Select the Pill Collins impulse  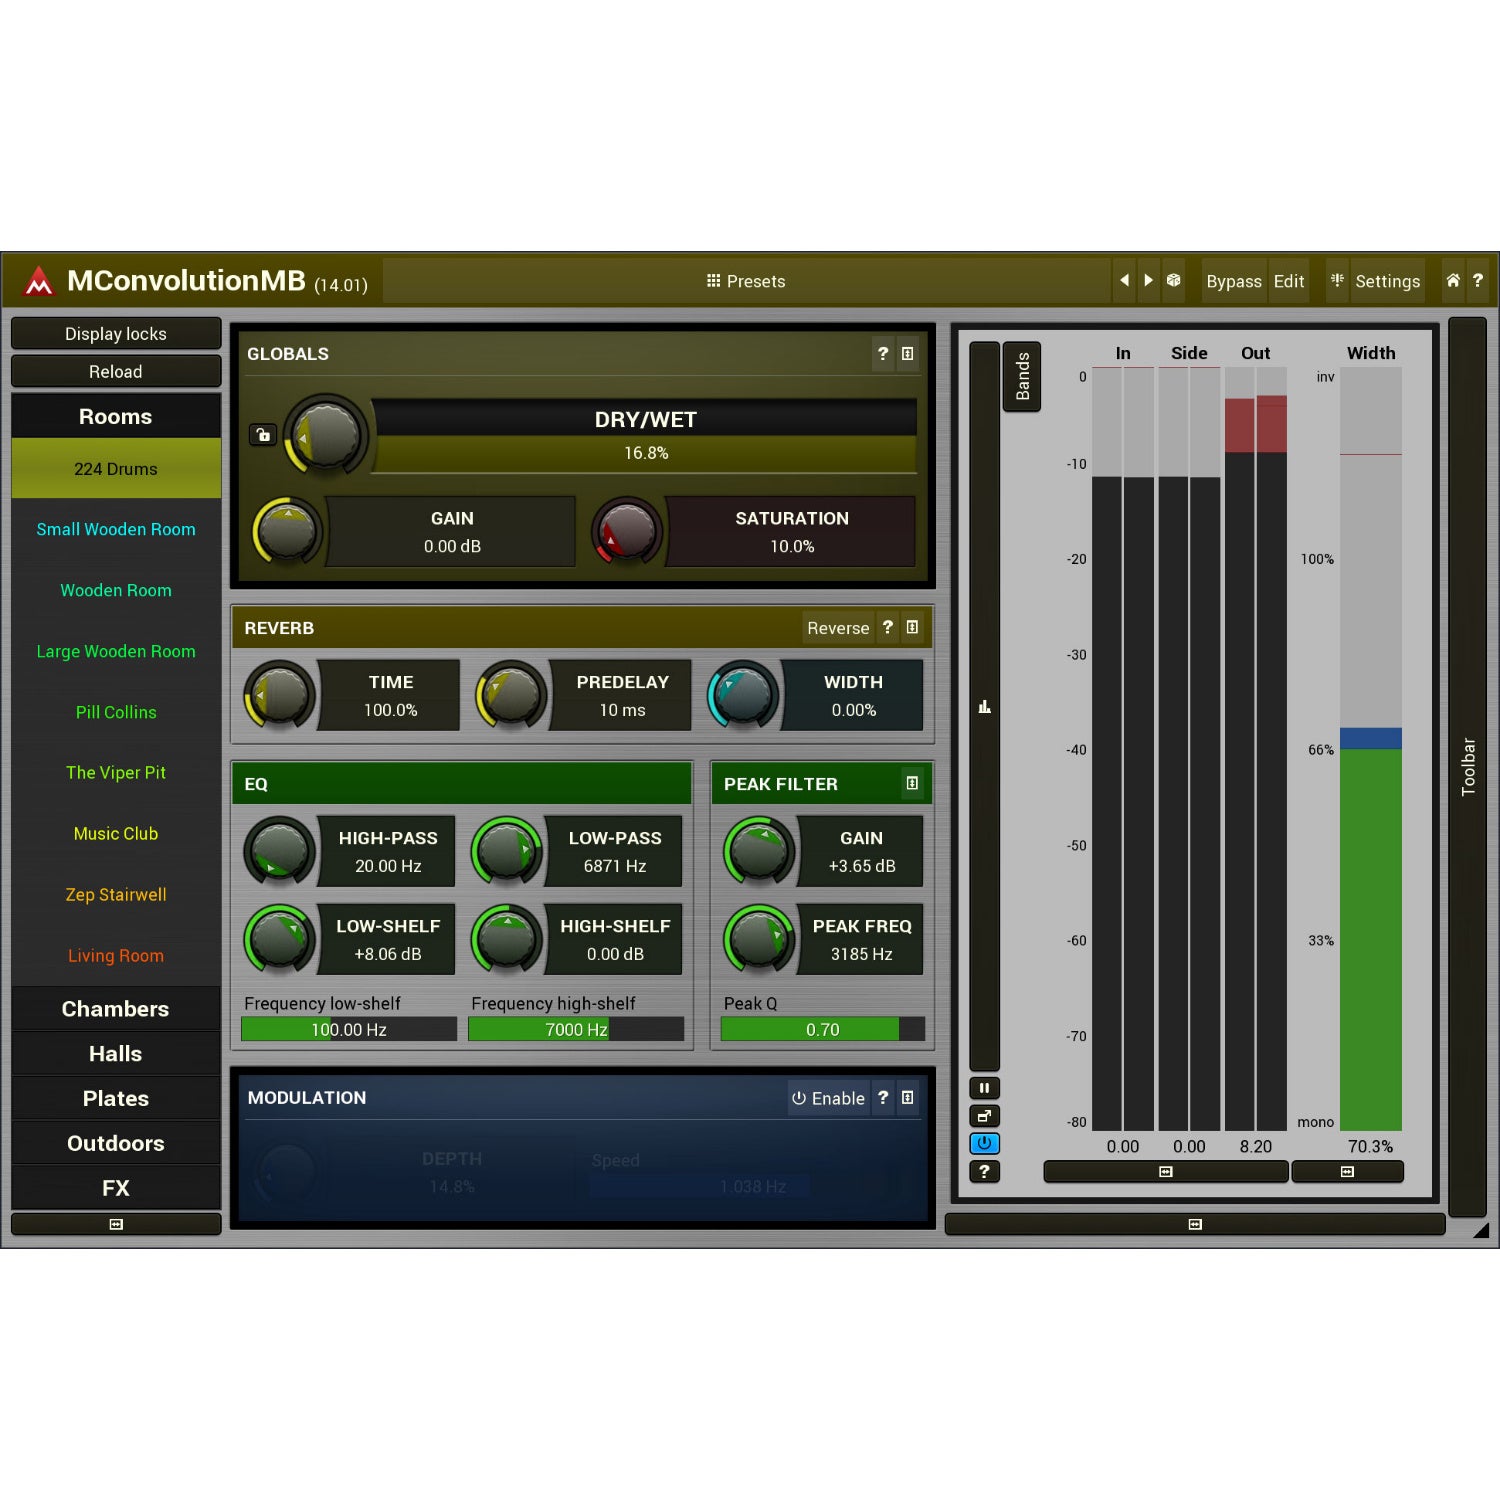coord(116,712)
